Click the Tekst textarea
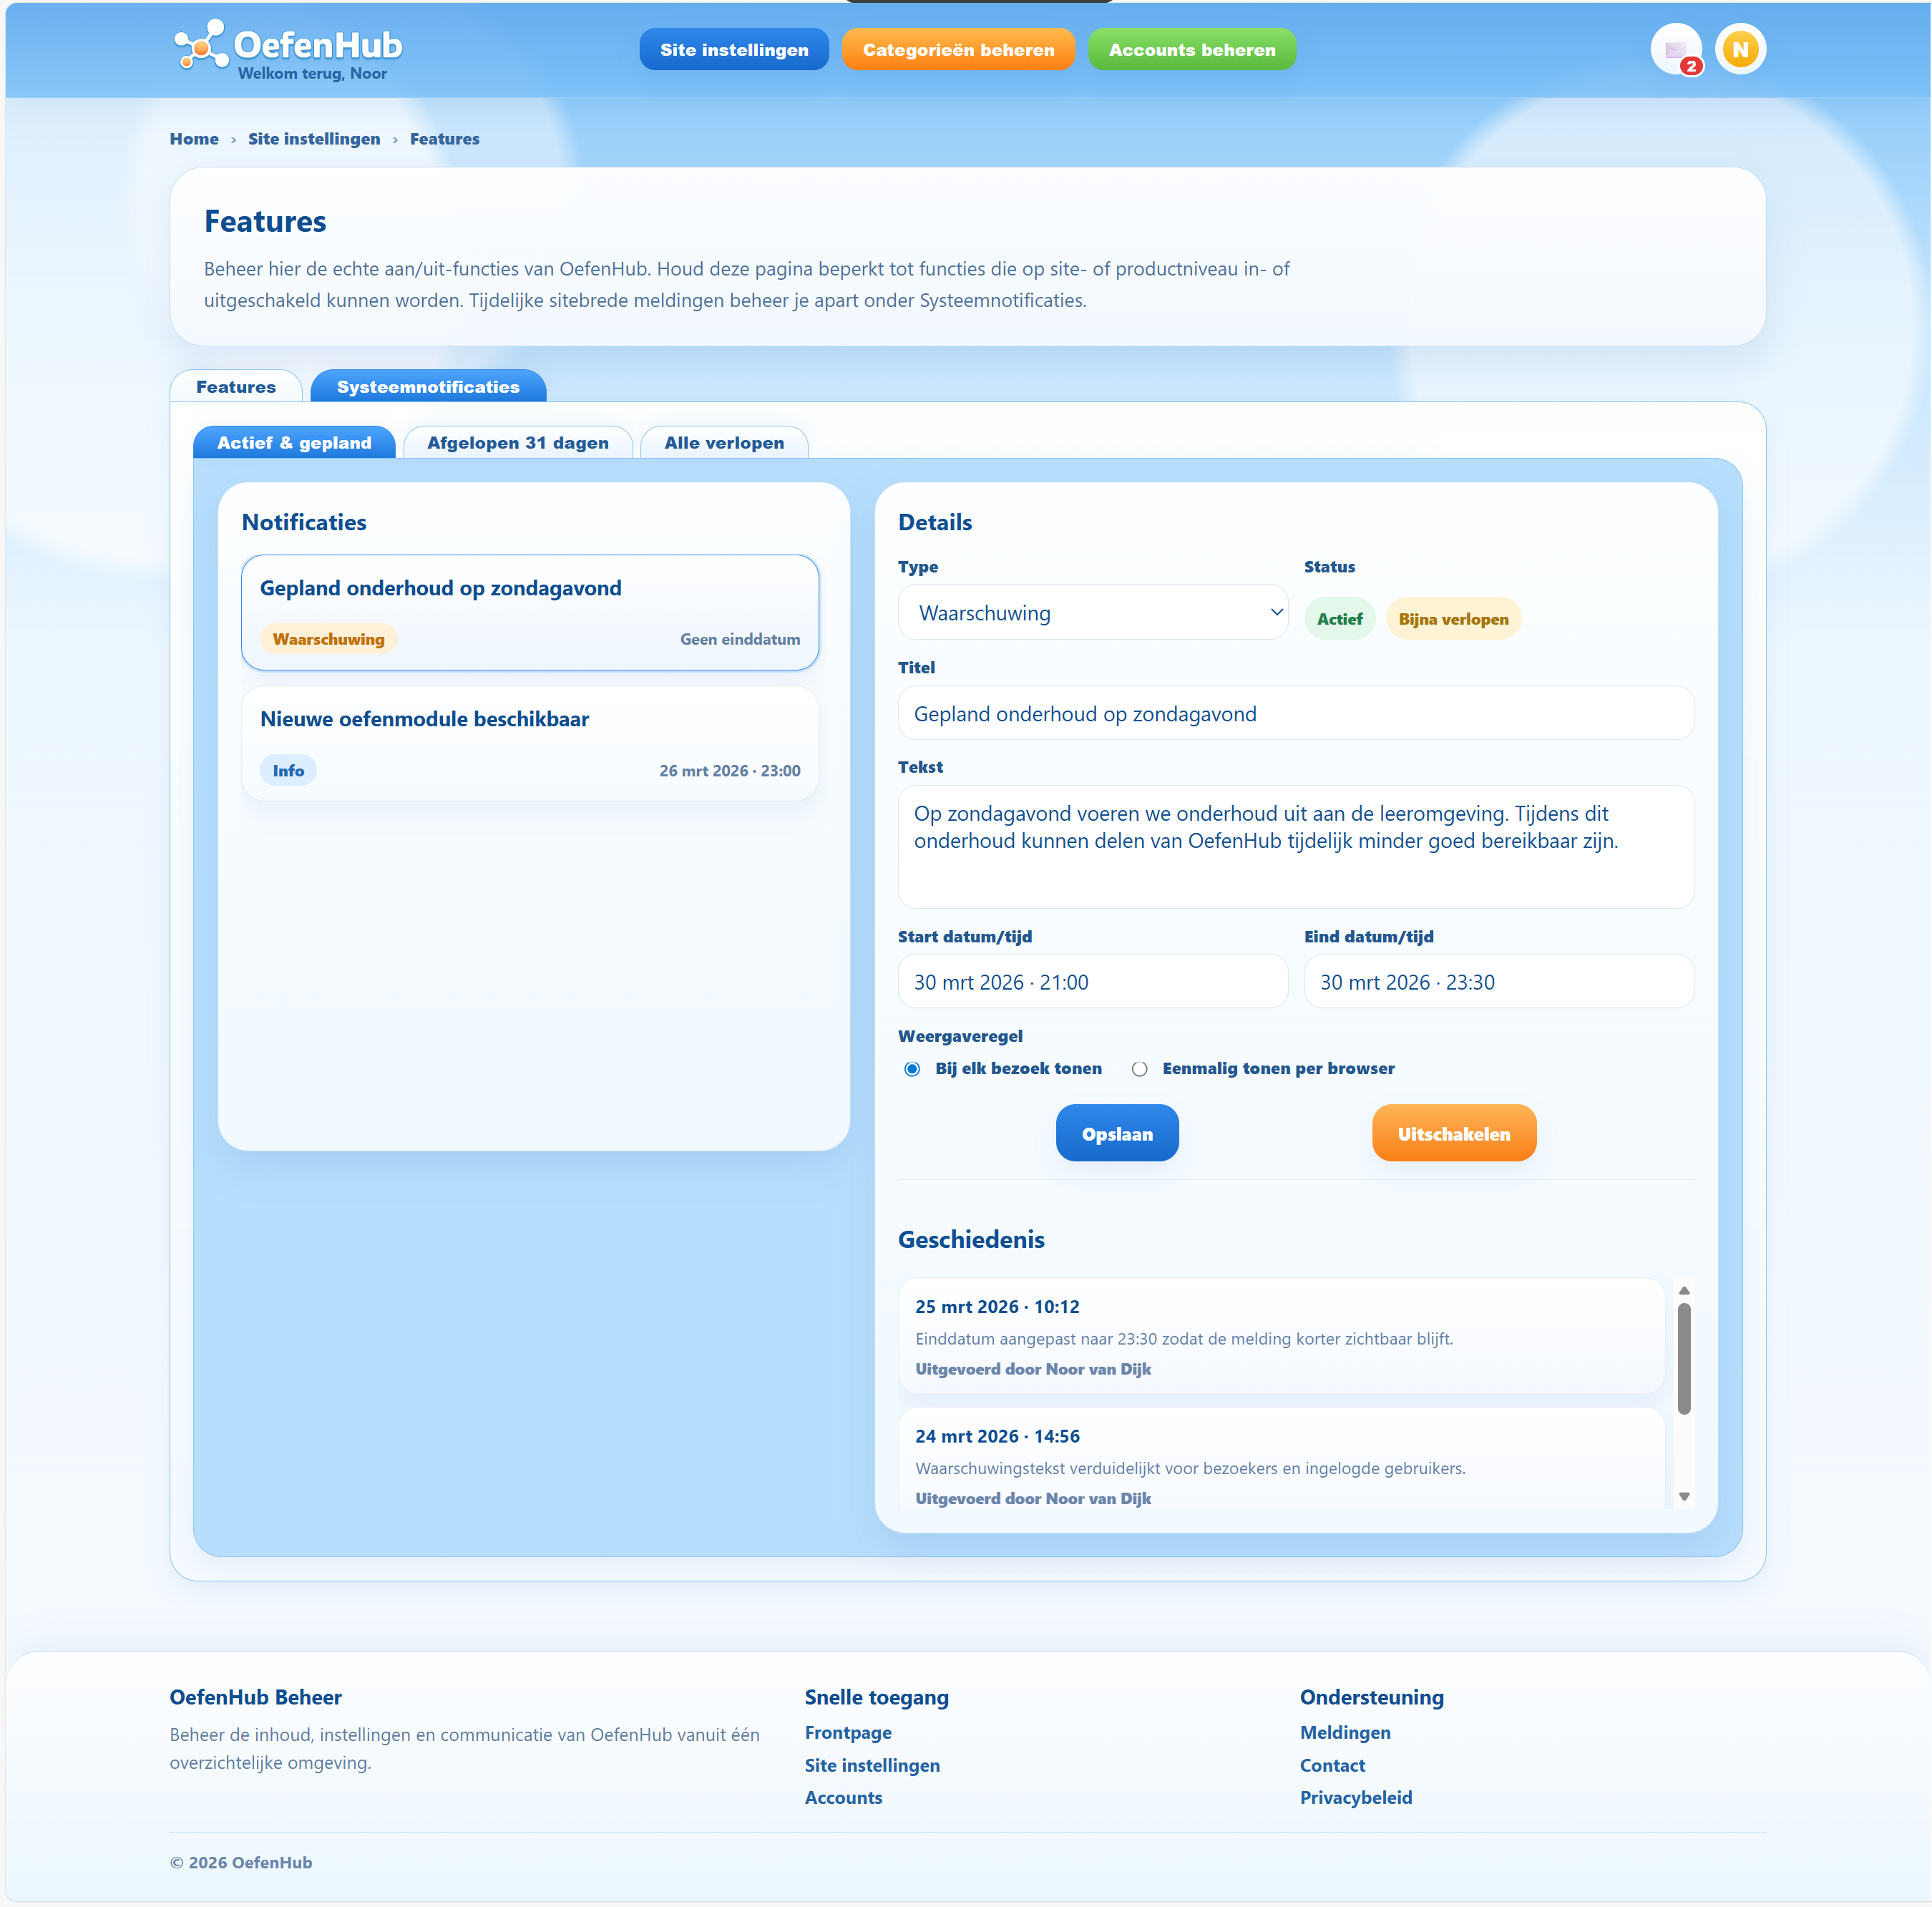This screenshot has height=1907, width=1932. point(1296,847)
